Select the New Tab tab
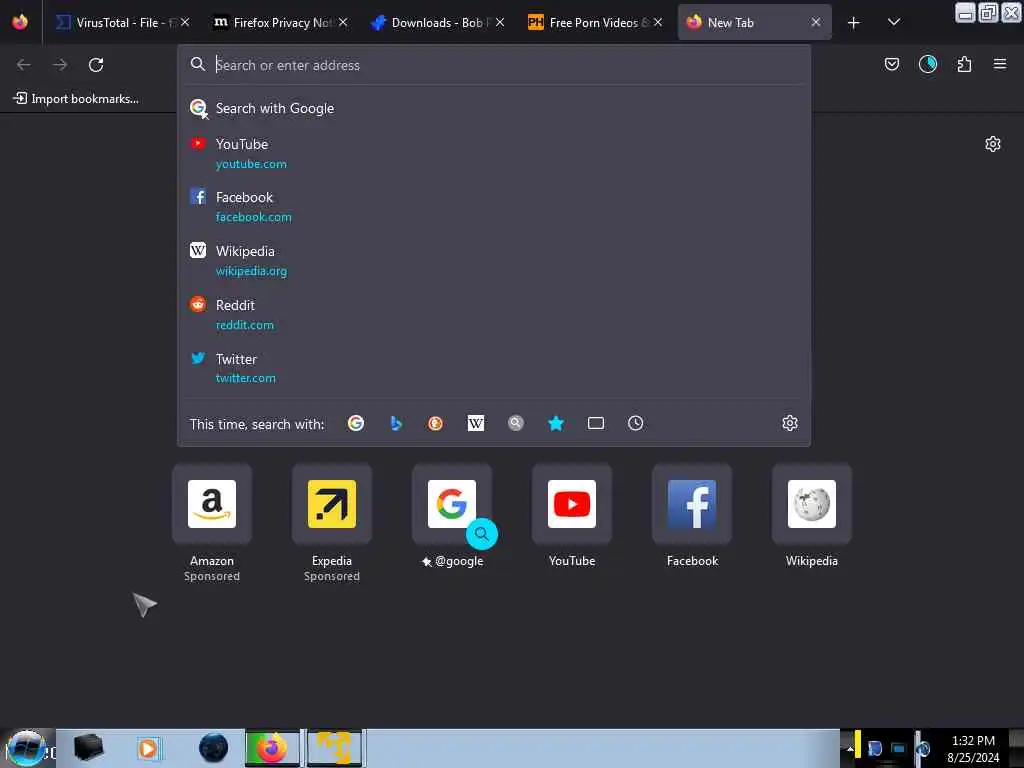 pyautogui.click(x=754, y=22)
